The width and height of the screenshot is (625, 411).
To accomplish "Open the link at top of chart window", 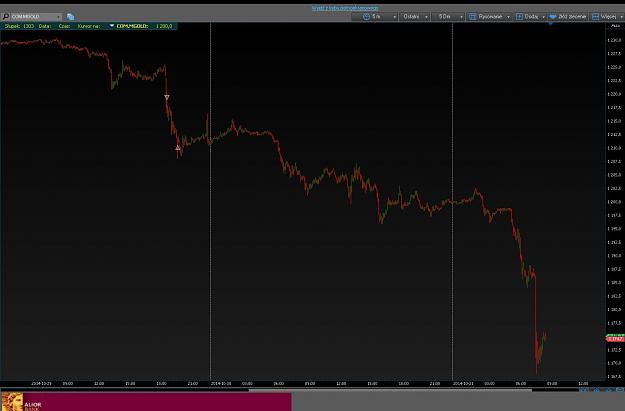I will [x=345, y=8].
